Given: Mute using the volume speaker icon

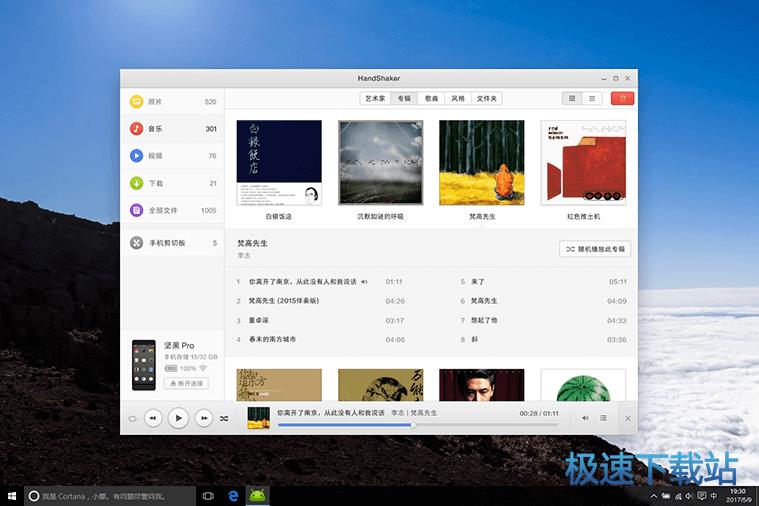Looking at the screenshot, I should pyautogui.click(x=585, y=418).
